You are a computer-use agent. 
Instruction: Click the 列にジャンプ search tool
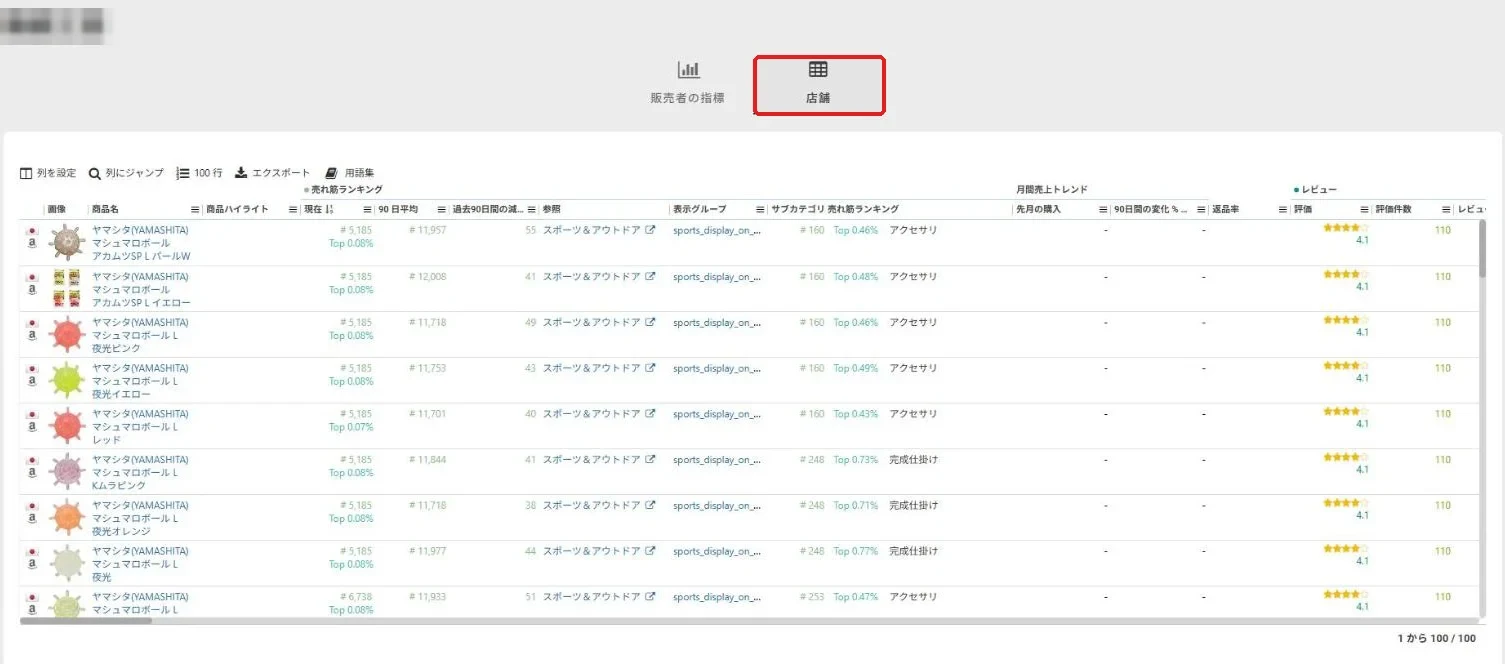click(x=126, y=173)
